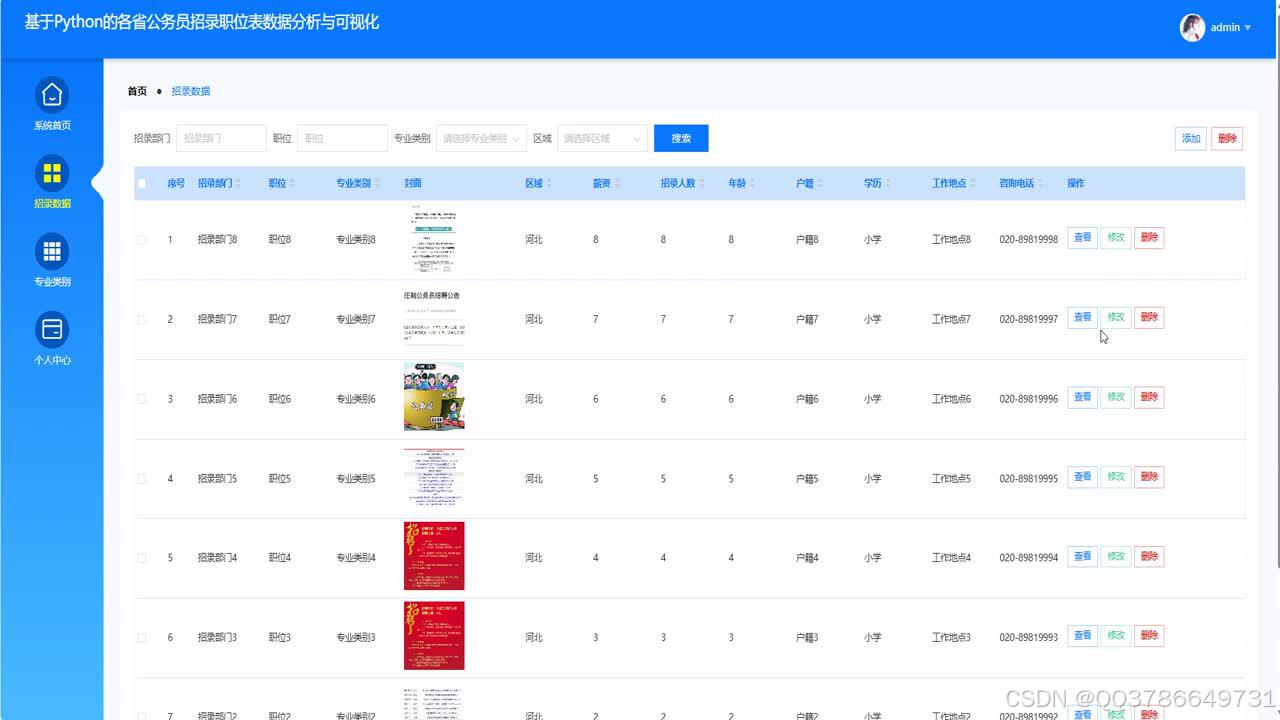Viewport: 1280px width, 720px height.
Task: Click the 招录数据 breadcrumb link
Action: pos(191,91)
